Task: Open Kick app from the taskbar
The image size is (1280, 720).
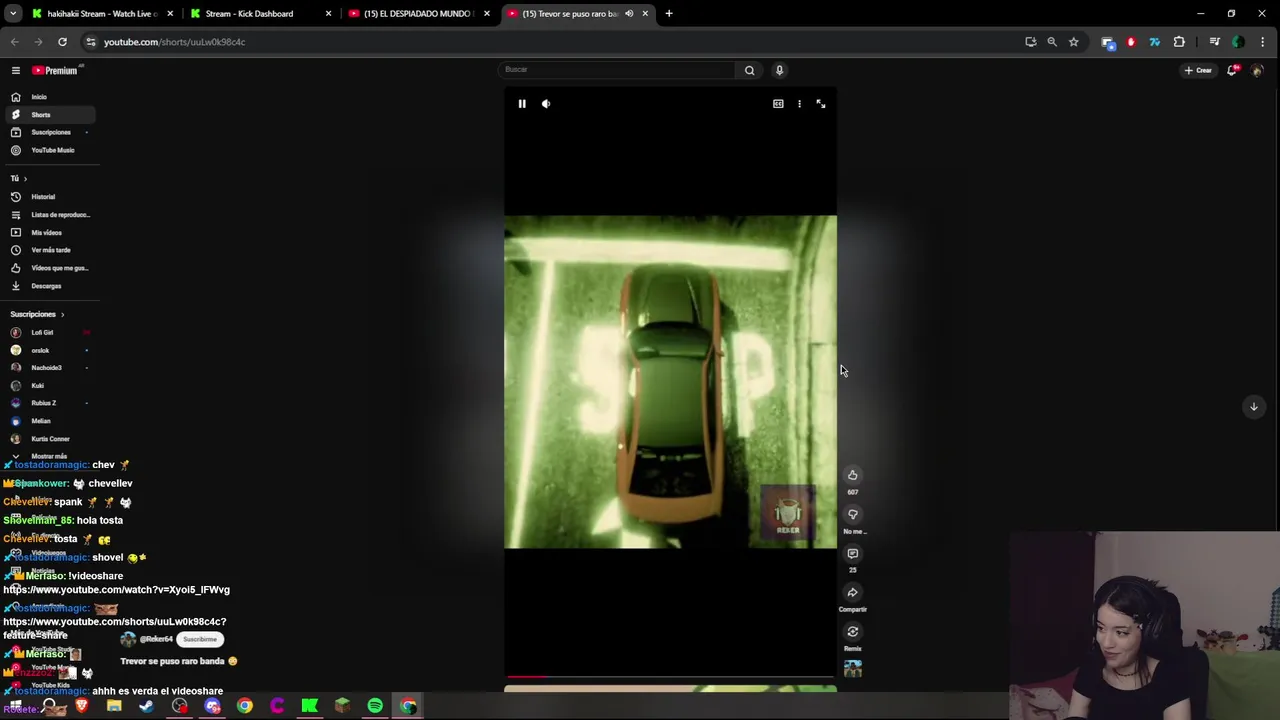Action: 310,706
